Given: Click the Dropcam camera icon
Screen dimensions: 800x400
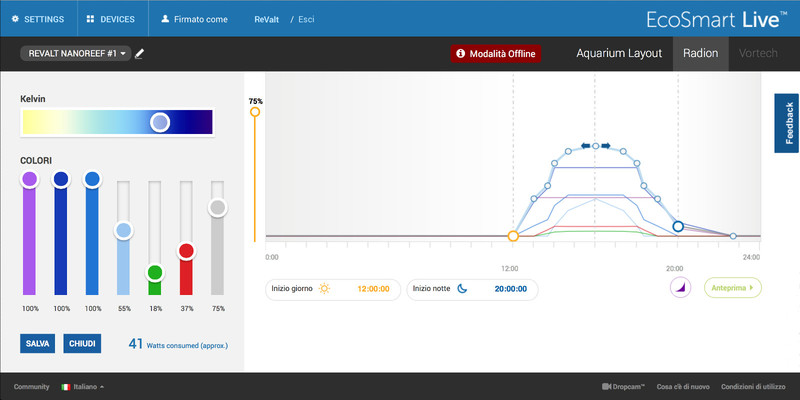Looking at the screenshot, I should pyautogui.click(x=607, y=387).
